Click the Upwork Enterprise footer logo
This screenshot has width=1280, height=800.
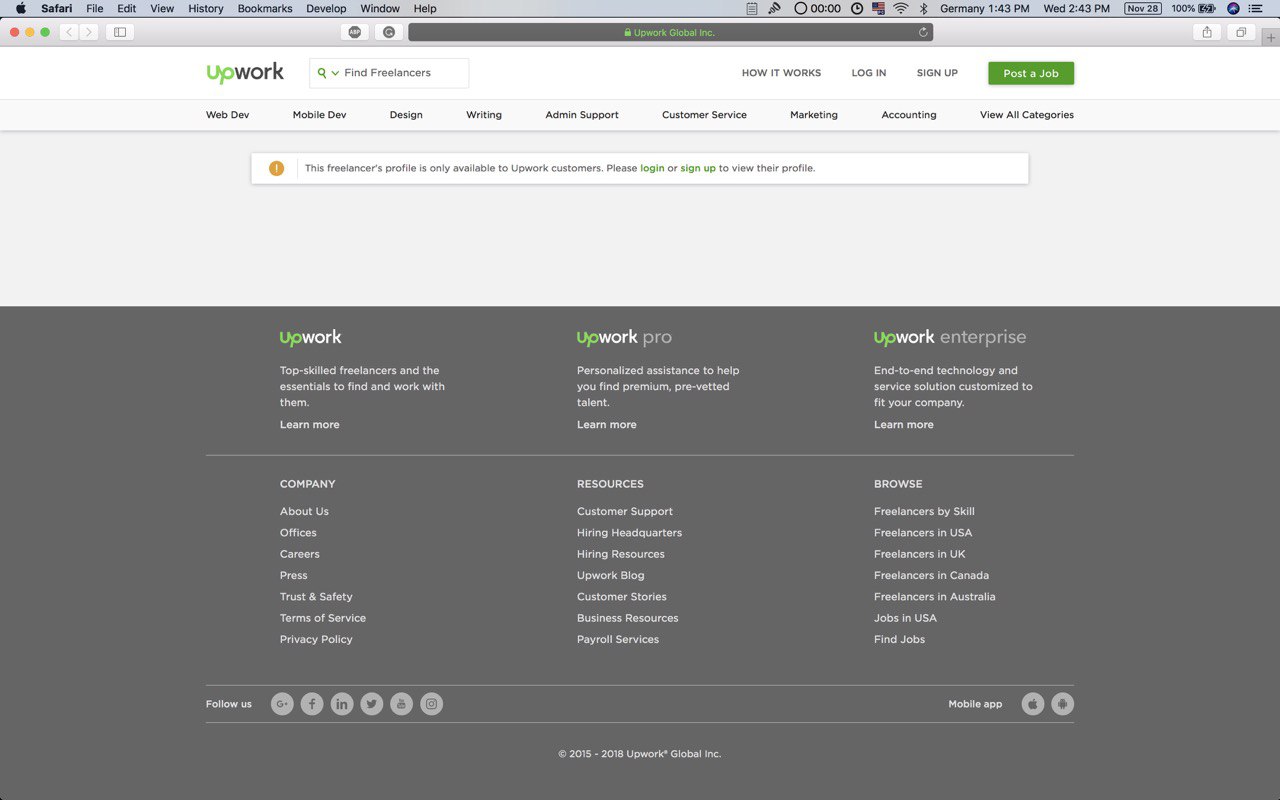[x=950, y=338]
